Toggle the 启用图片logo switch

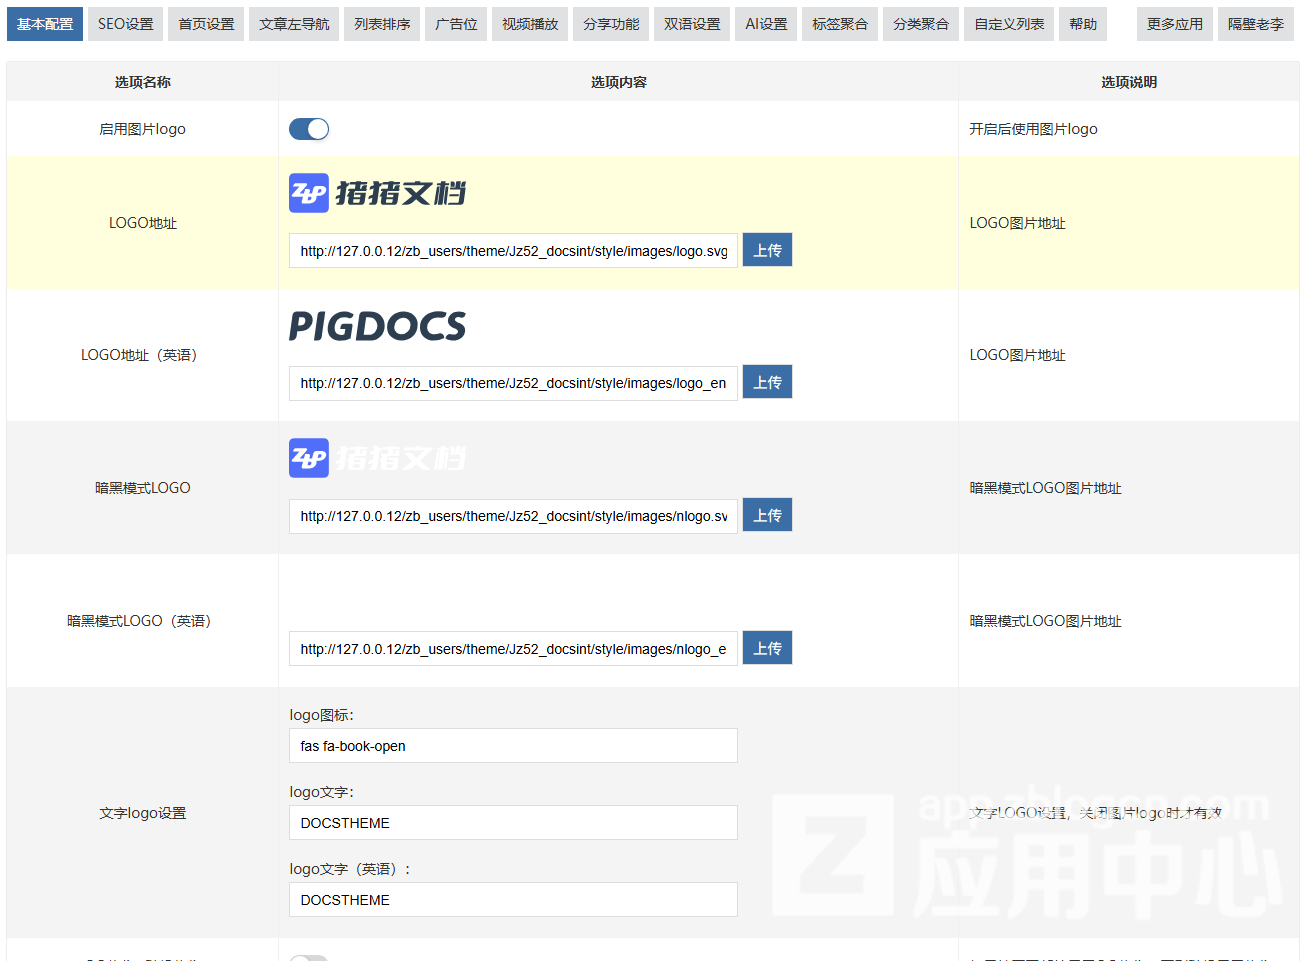coord(308,128)
